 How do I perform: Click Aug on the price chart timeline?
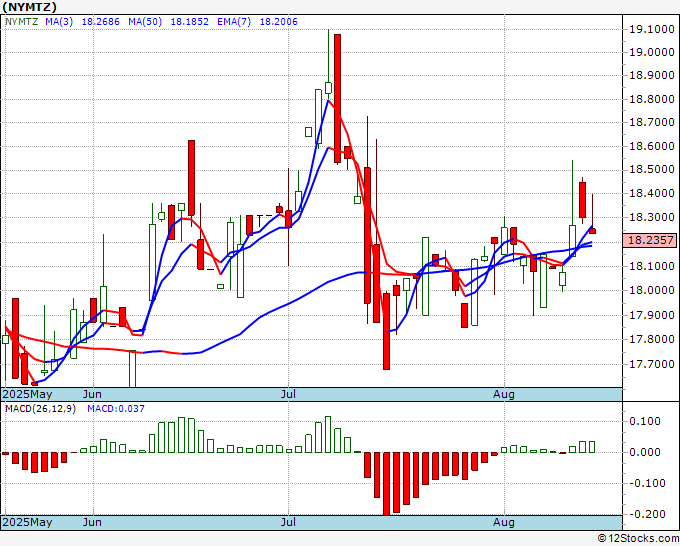(x=504, y=394)
